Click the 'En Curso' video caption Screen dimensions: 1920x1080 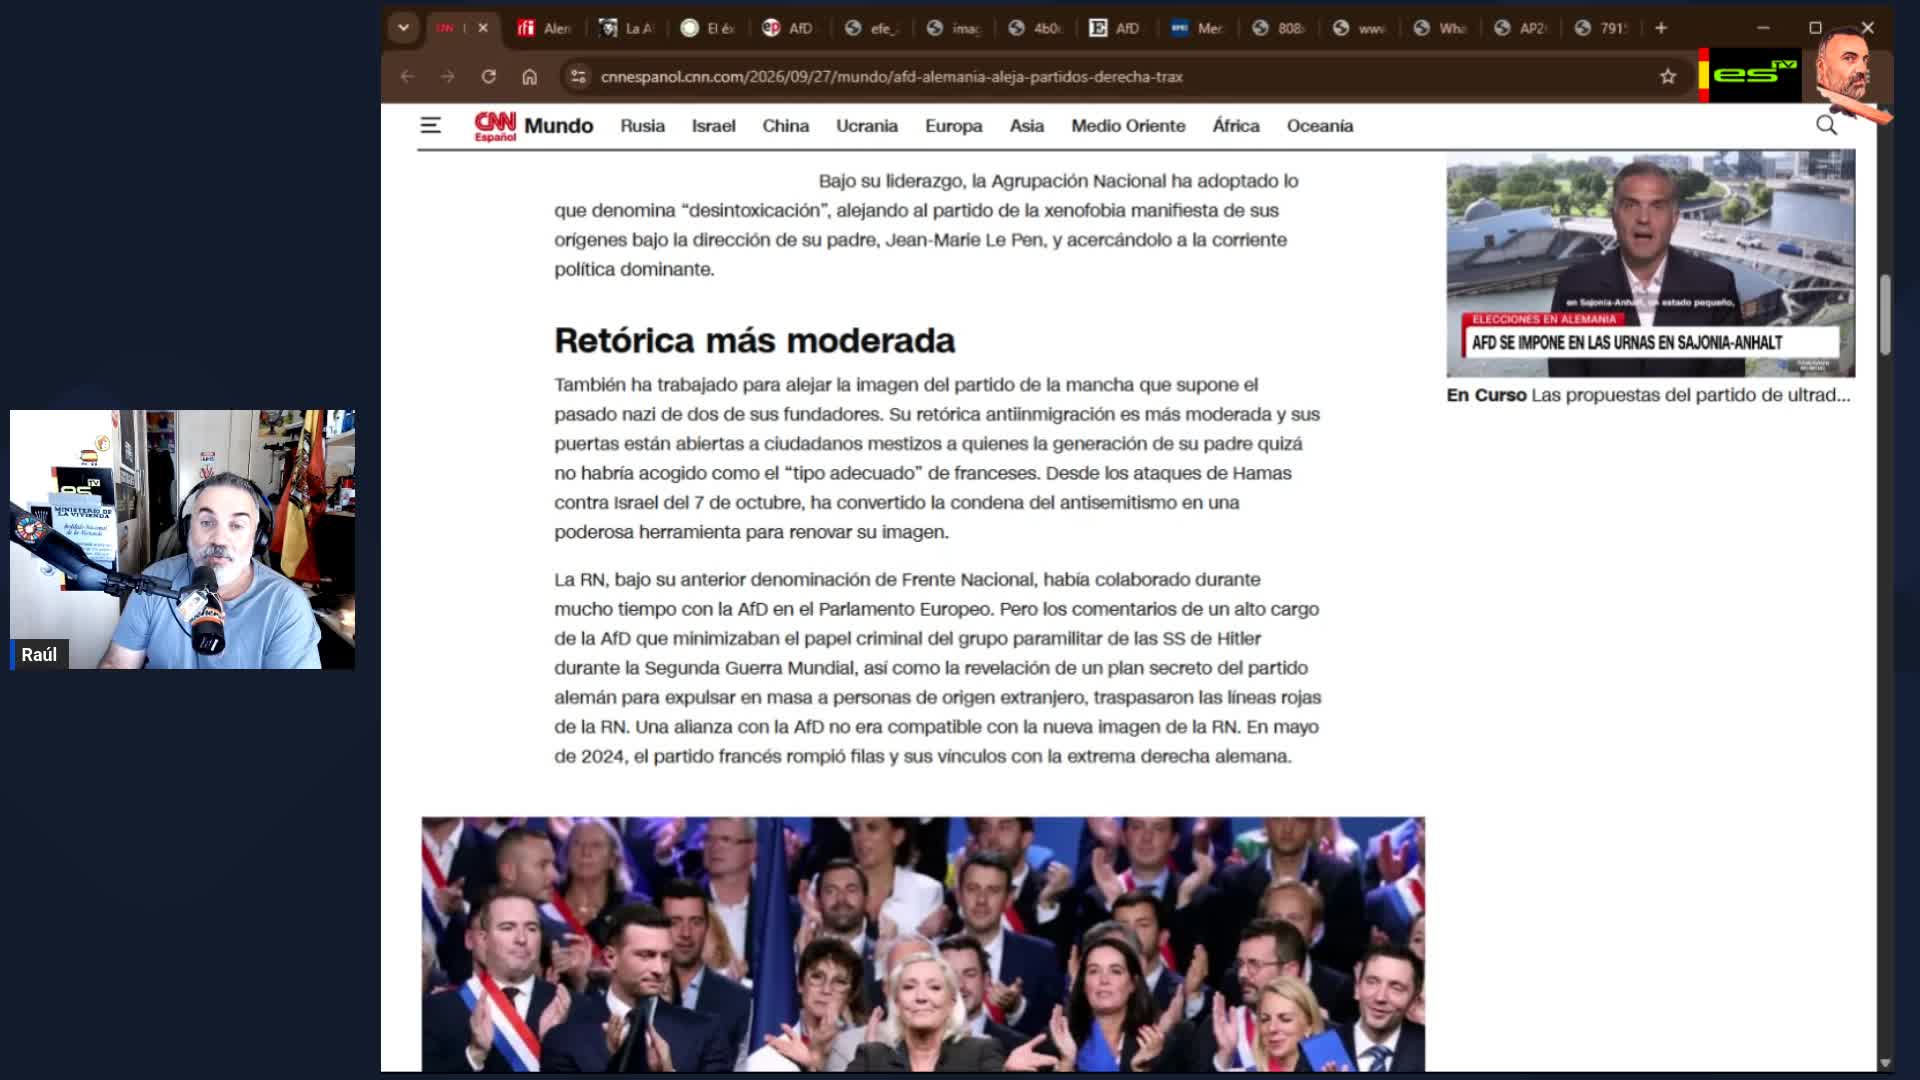point(1648,395)
